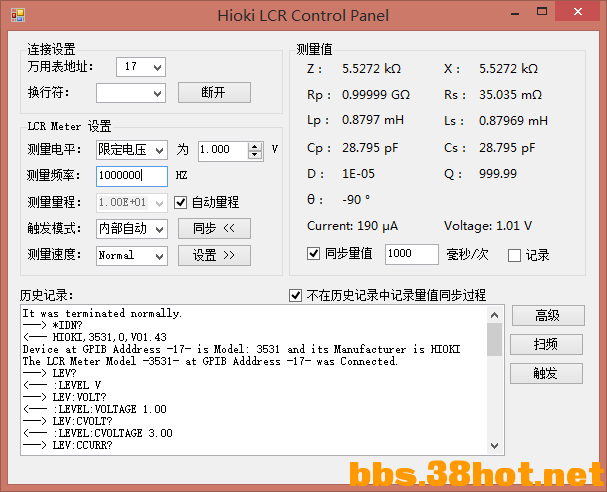Click log line 'It was terminated normally.'

pos(102,313)
